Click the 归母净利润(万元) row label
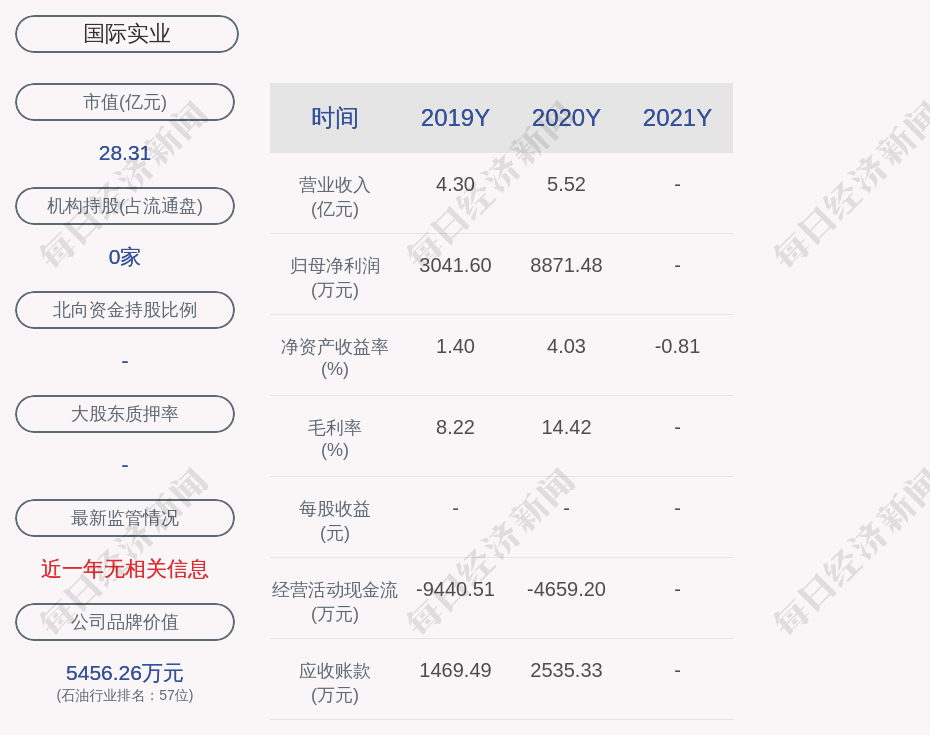The image size is (930, 735). click(335, 278)
